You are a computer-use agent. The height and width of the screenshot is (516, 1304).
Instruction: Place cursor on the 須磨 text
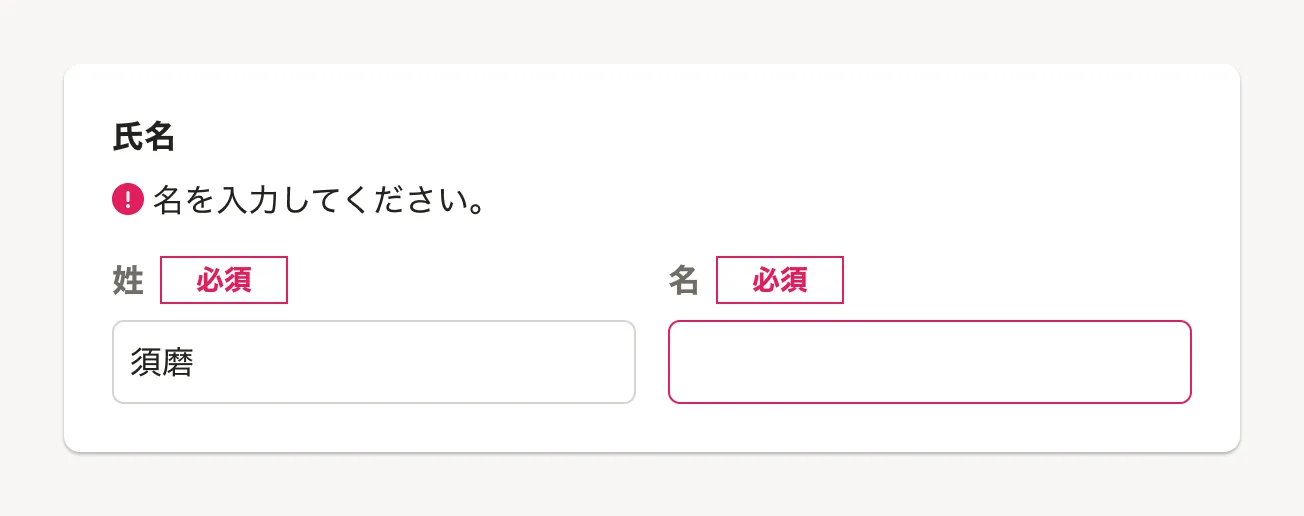(162, 362)
